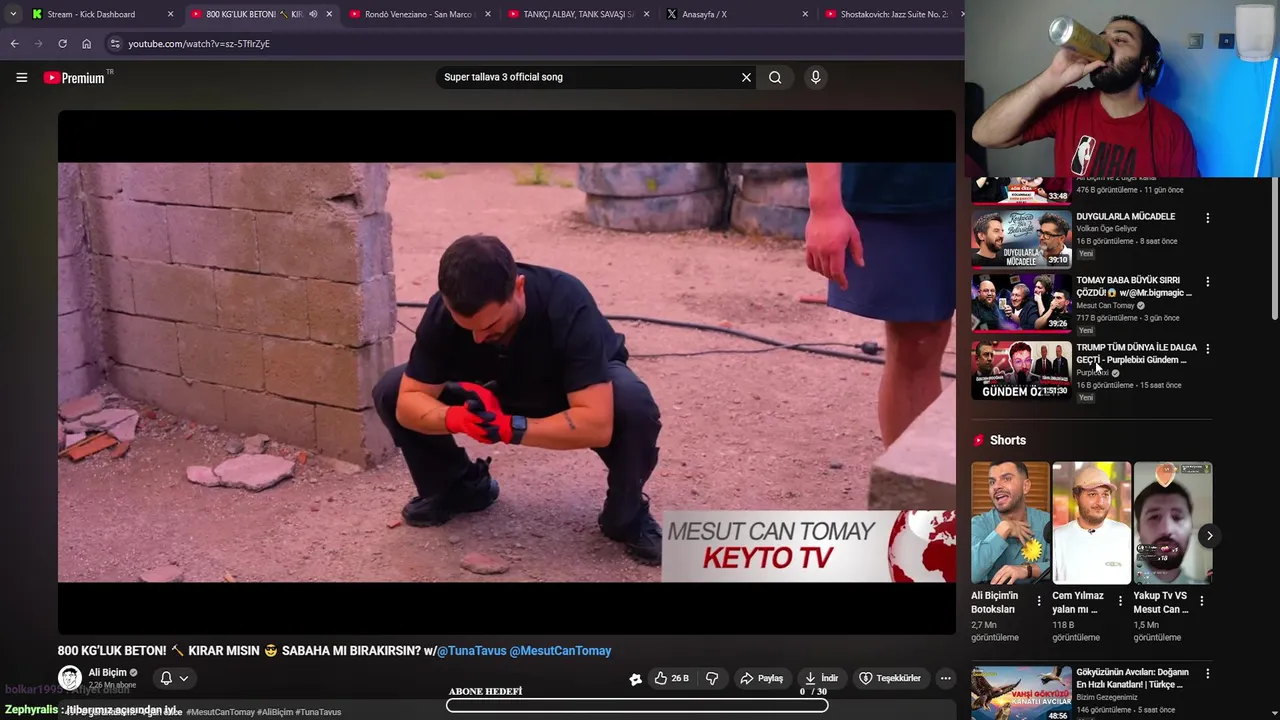Close the 800 KG'LUK BETON tab
This screenshot has height=720, width=1280.
[329, 14]
